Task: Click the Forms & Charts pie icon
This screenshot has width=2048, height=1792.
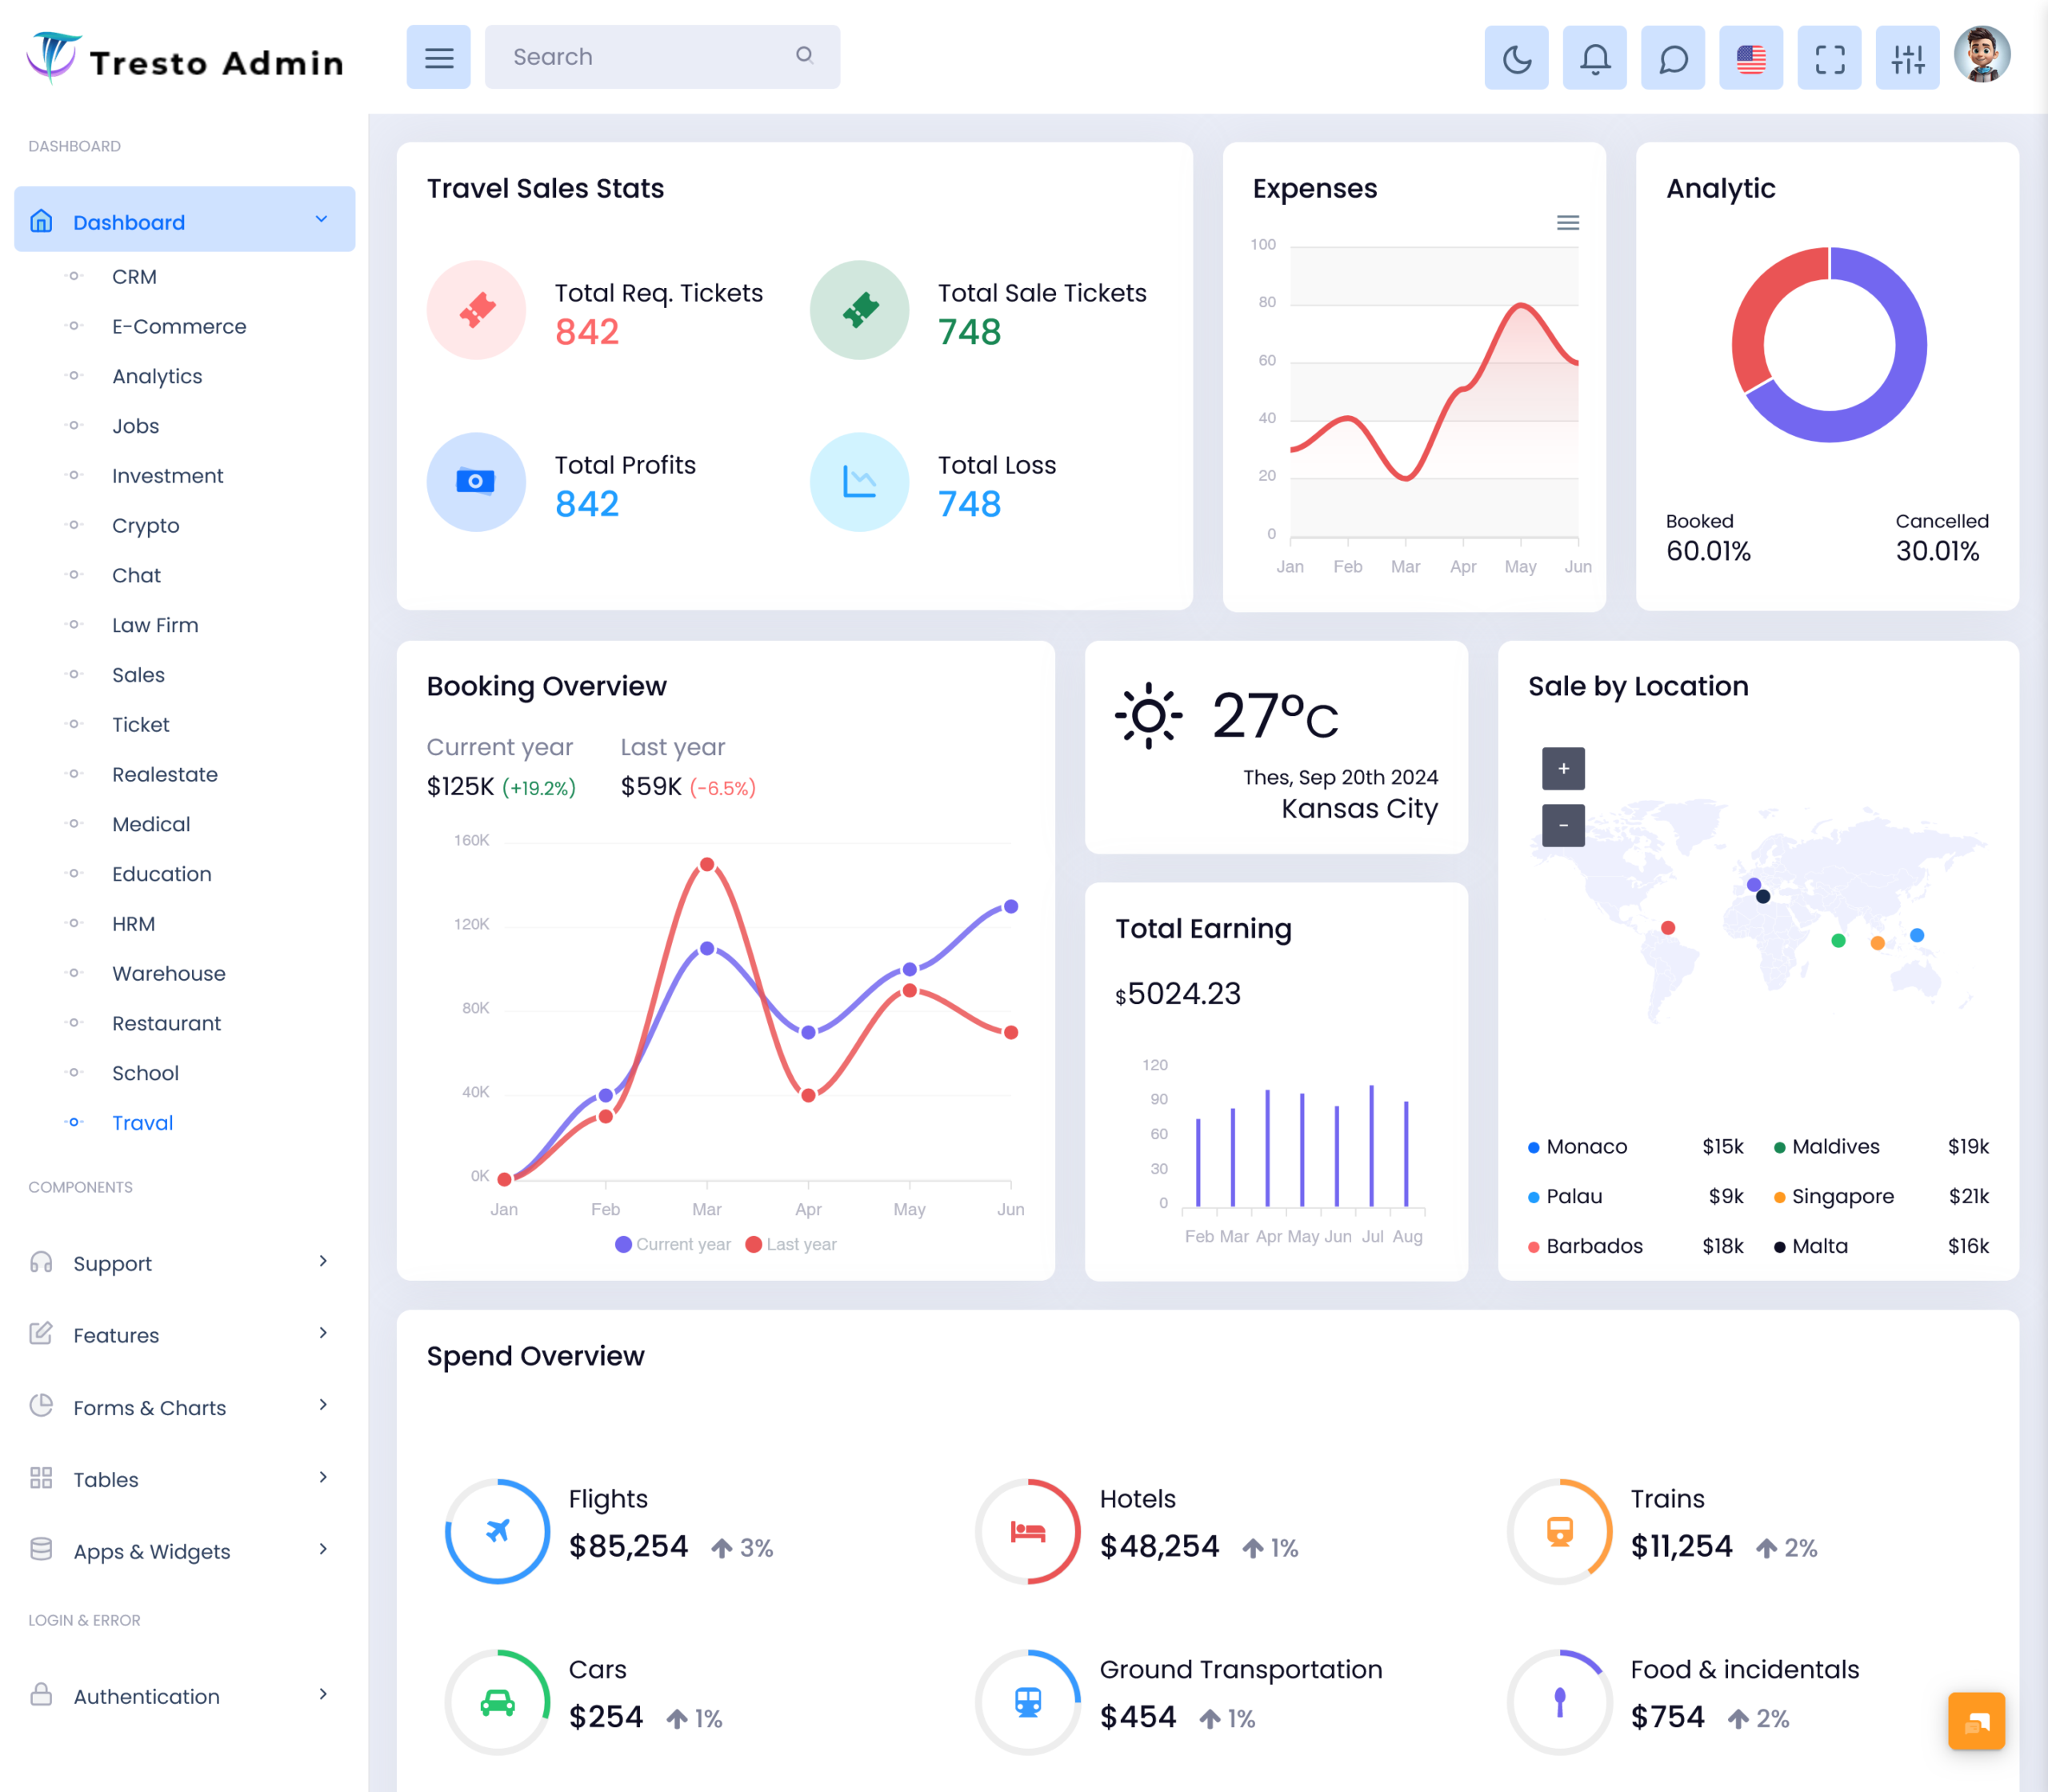Action: [x=41, y=1405]
